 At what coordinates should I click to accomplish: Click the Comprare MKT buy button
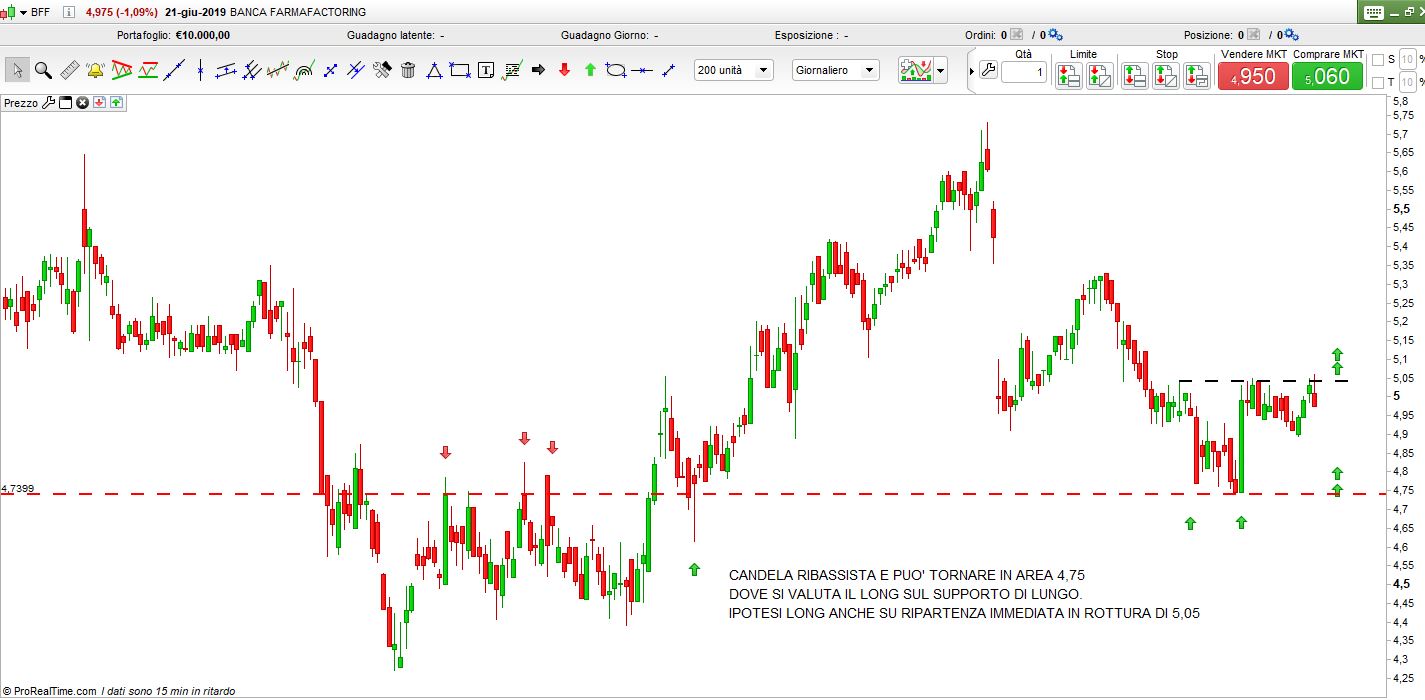click(1327, 76)
